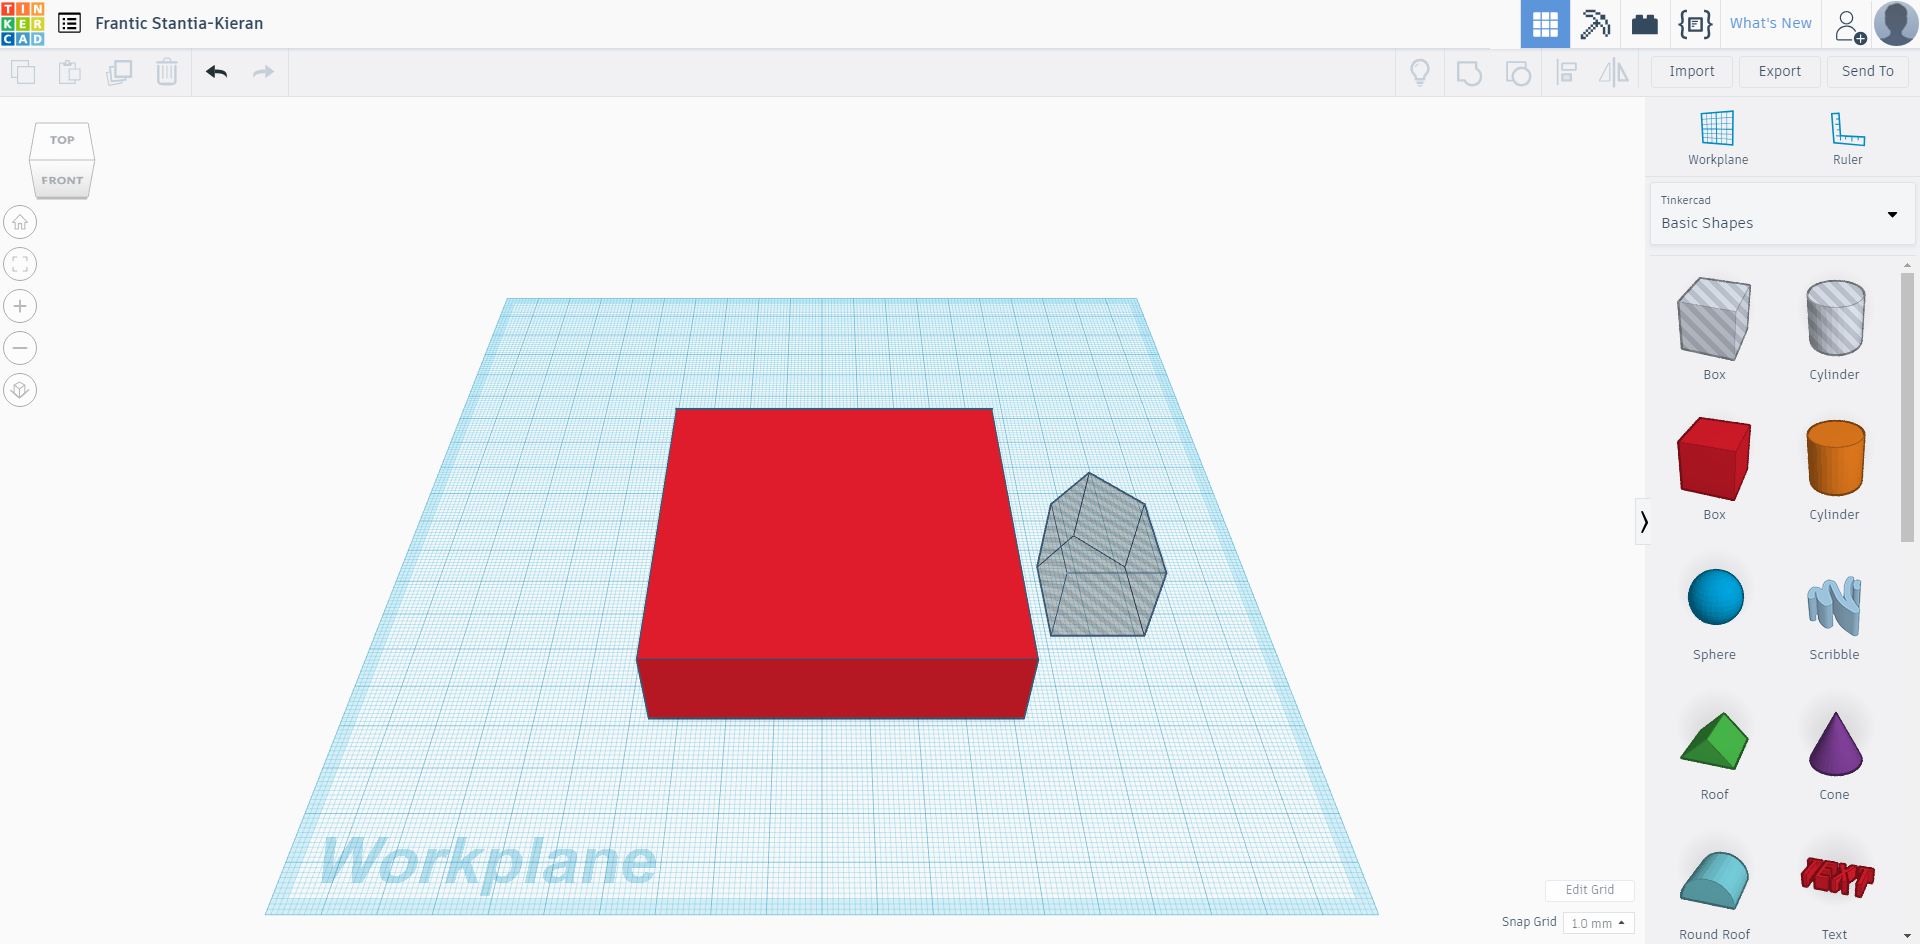Image resolution: width=1920 pixels, height=944 pixels.
Task: Undo the last action
Action: [x=216, y=72]
